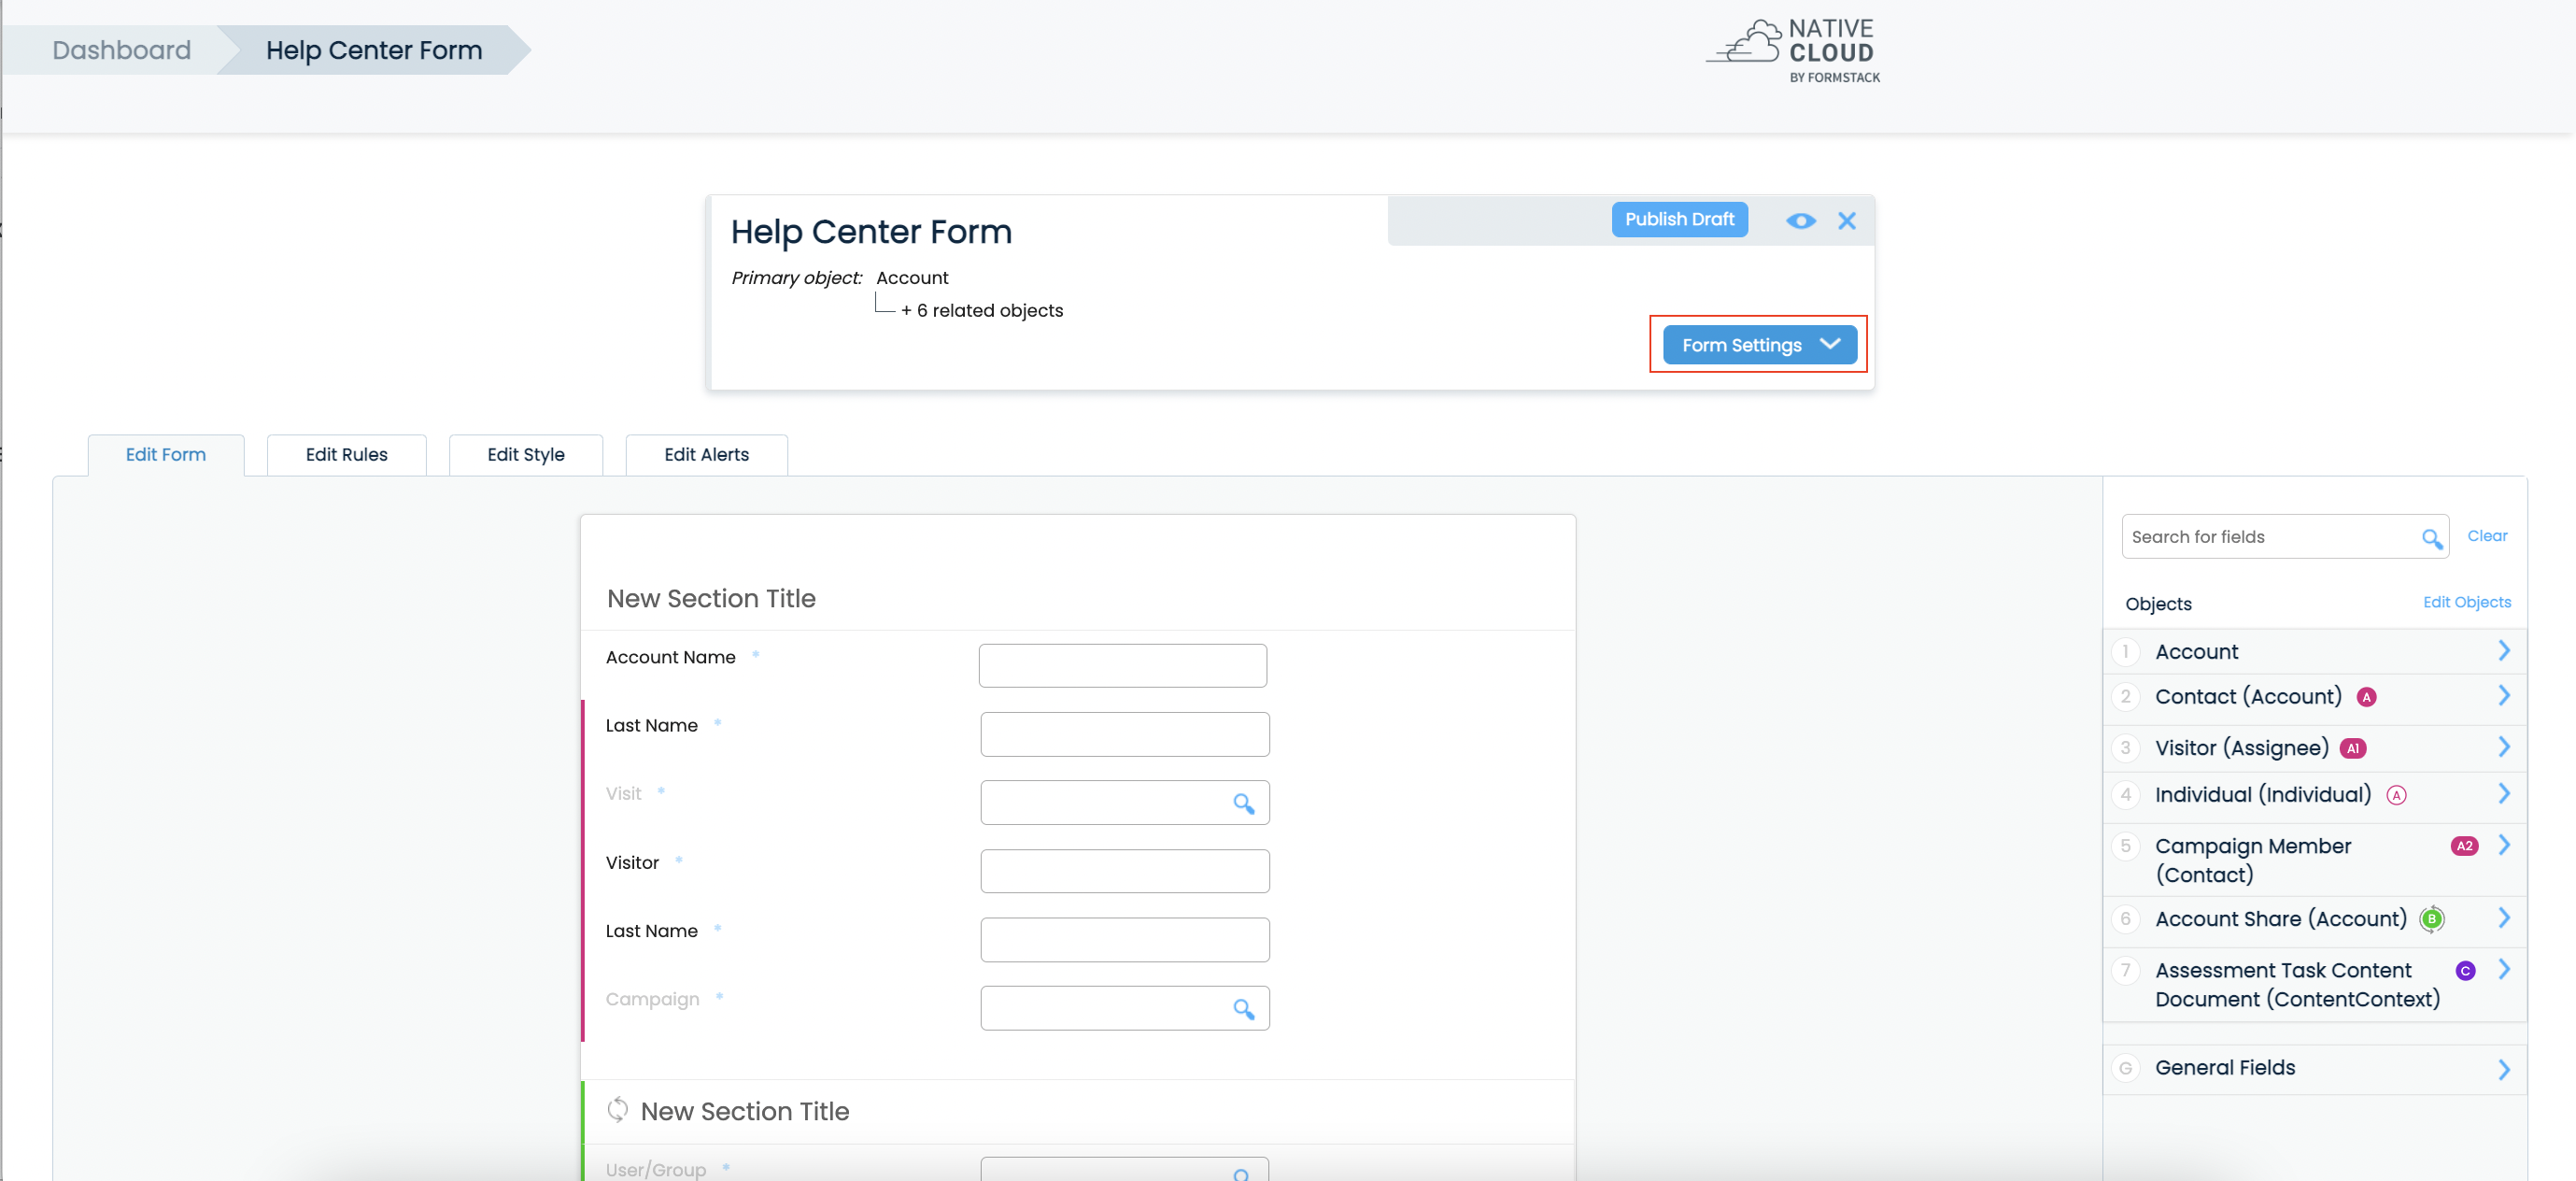Click the Publish Draft button
The image size is (2576, 1181).
point(1679,219)
